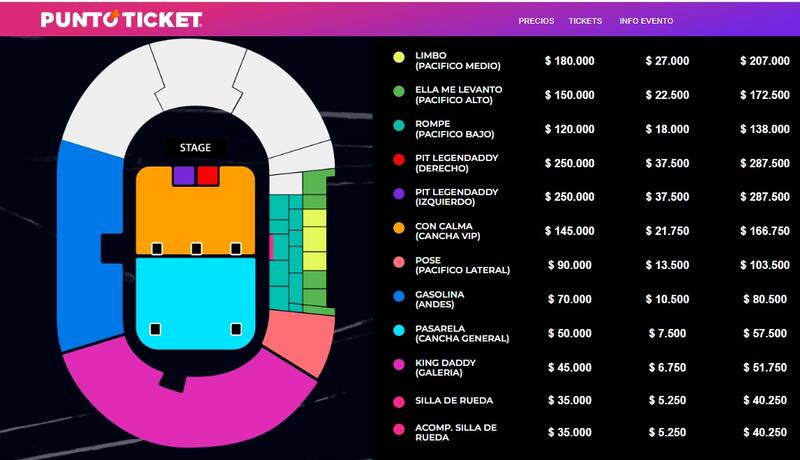This screenshot has width=800, height=460.
Task: Select the purple Pit Legendaddy Izquierdo block on map
Action: [184, 176]
